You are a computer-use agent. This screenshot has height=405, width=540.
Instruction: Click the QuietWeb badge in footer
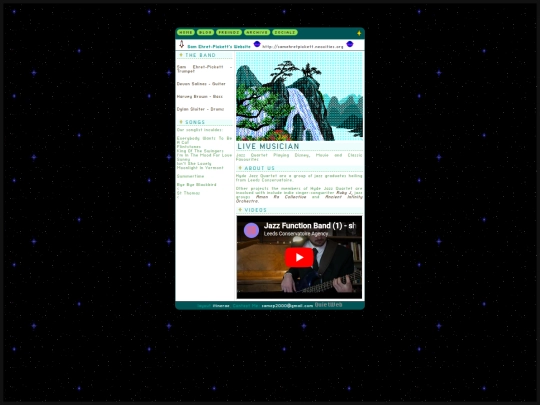(329, 305)
